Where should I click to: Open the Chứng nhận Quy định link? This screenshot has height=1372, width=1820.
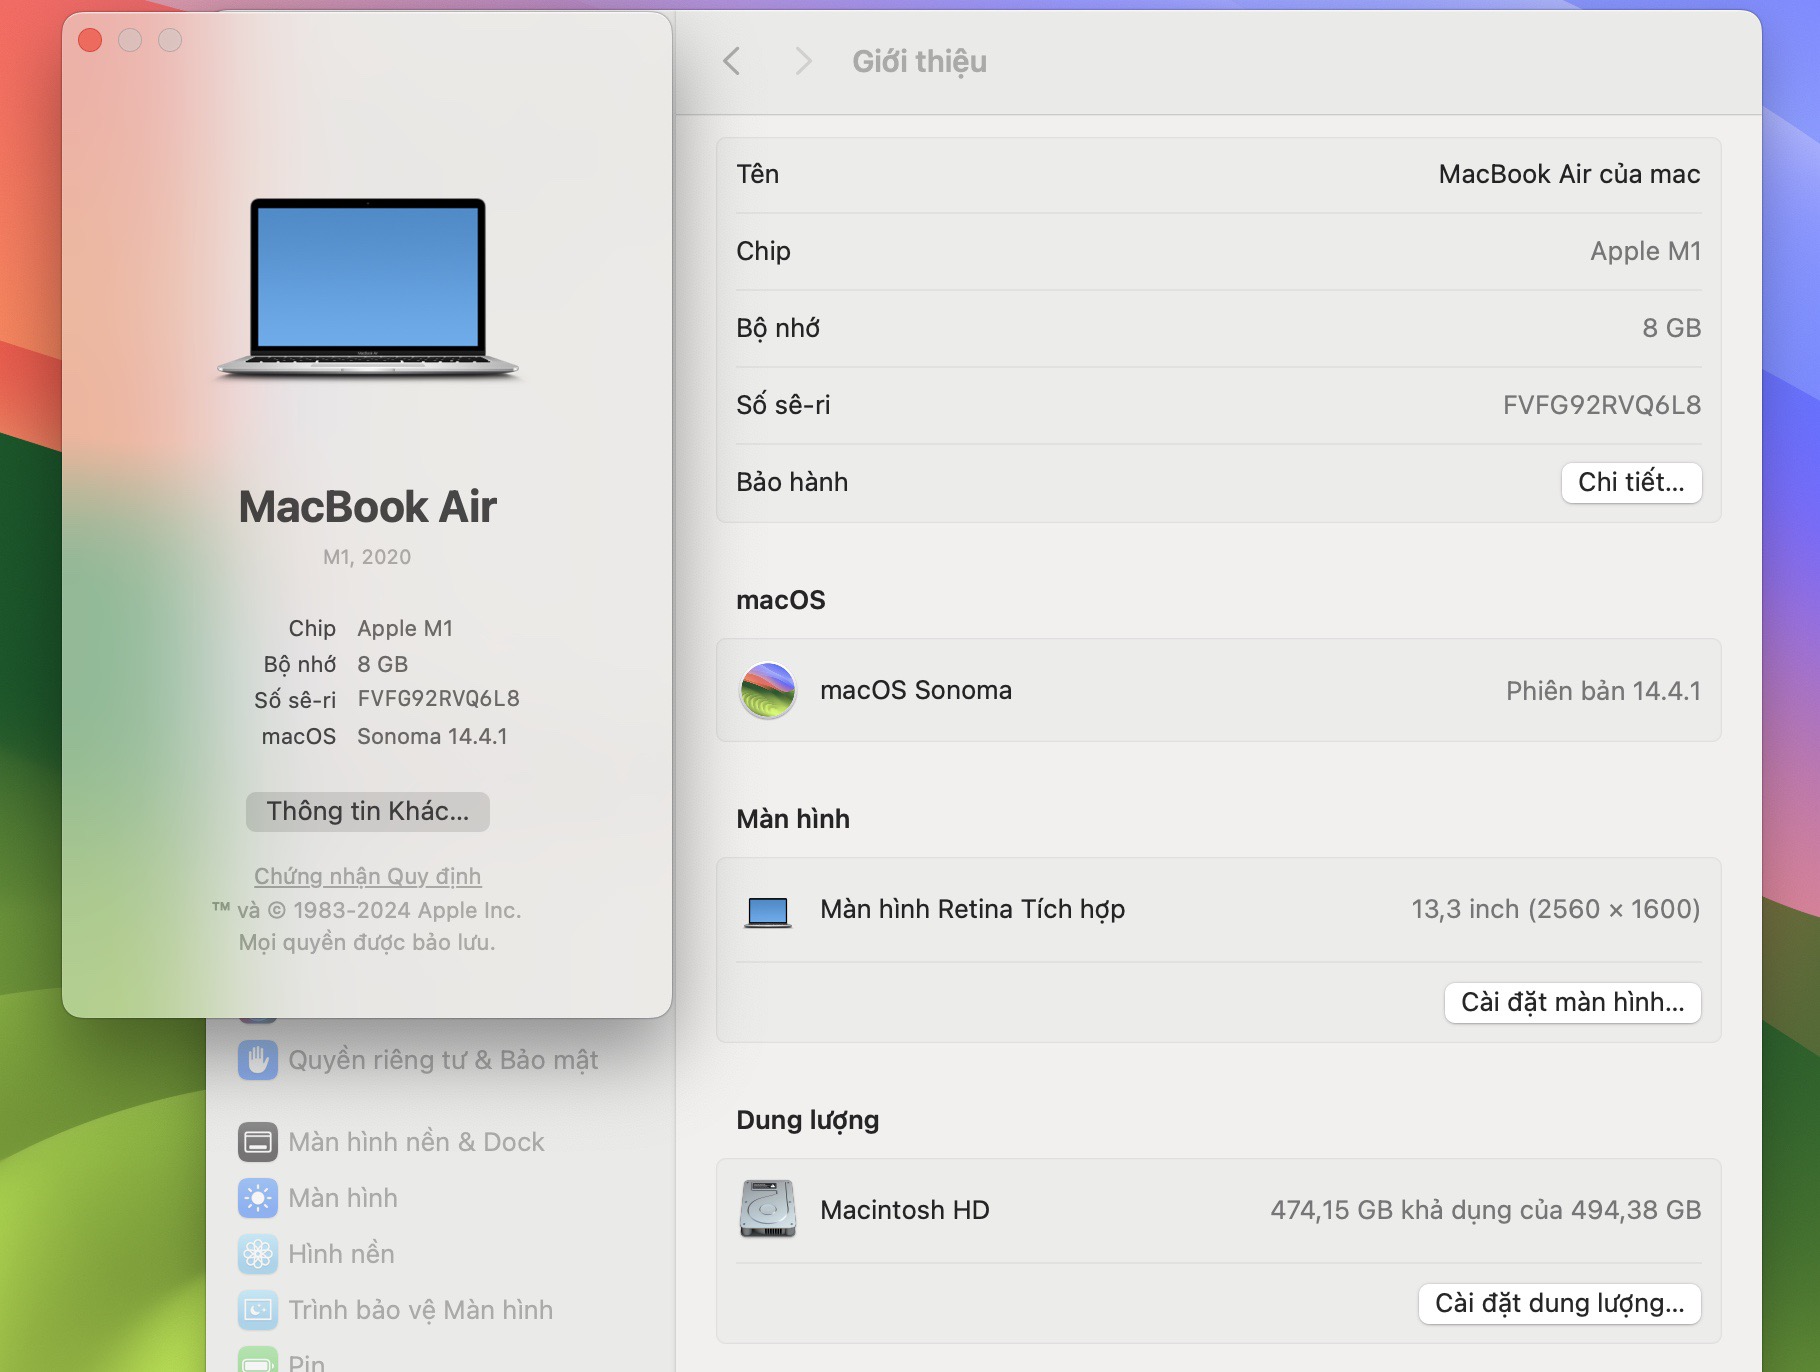pos(367,876)
